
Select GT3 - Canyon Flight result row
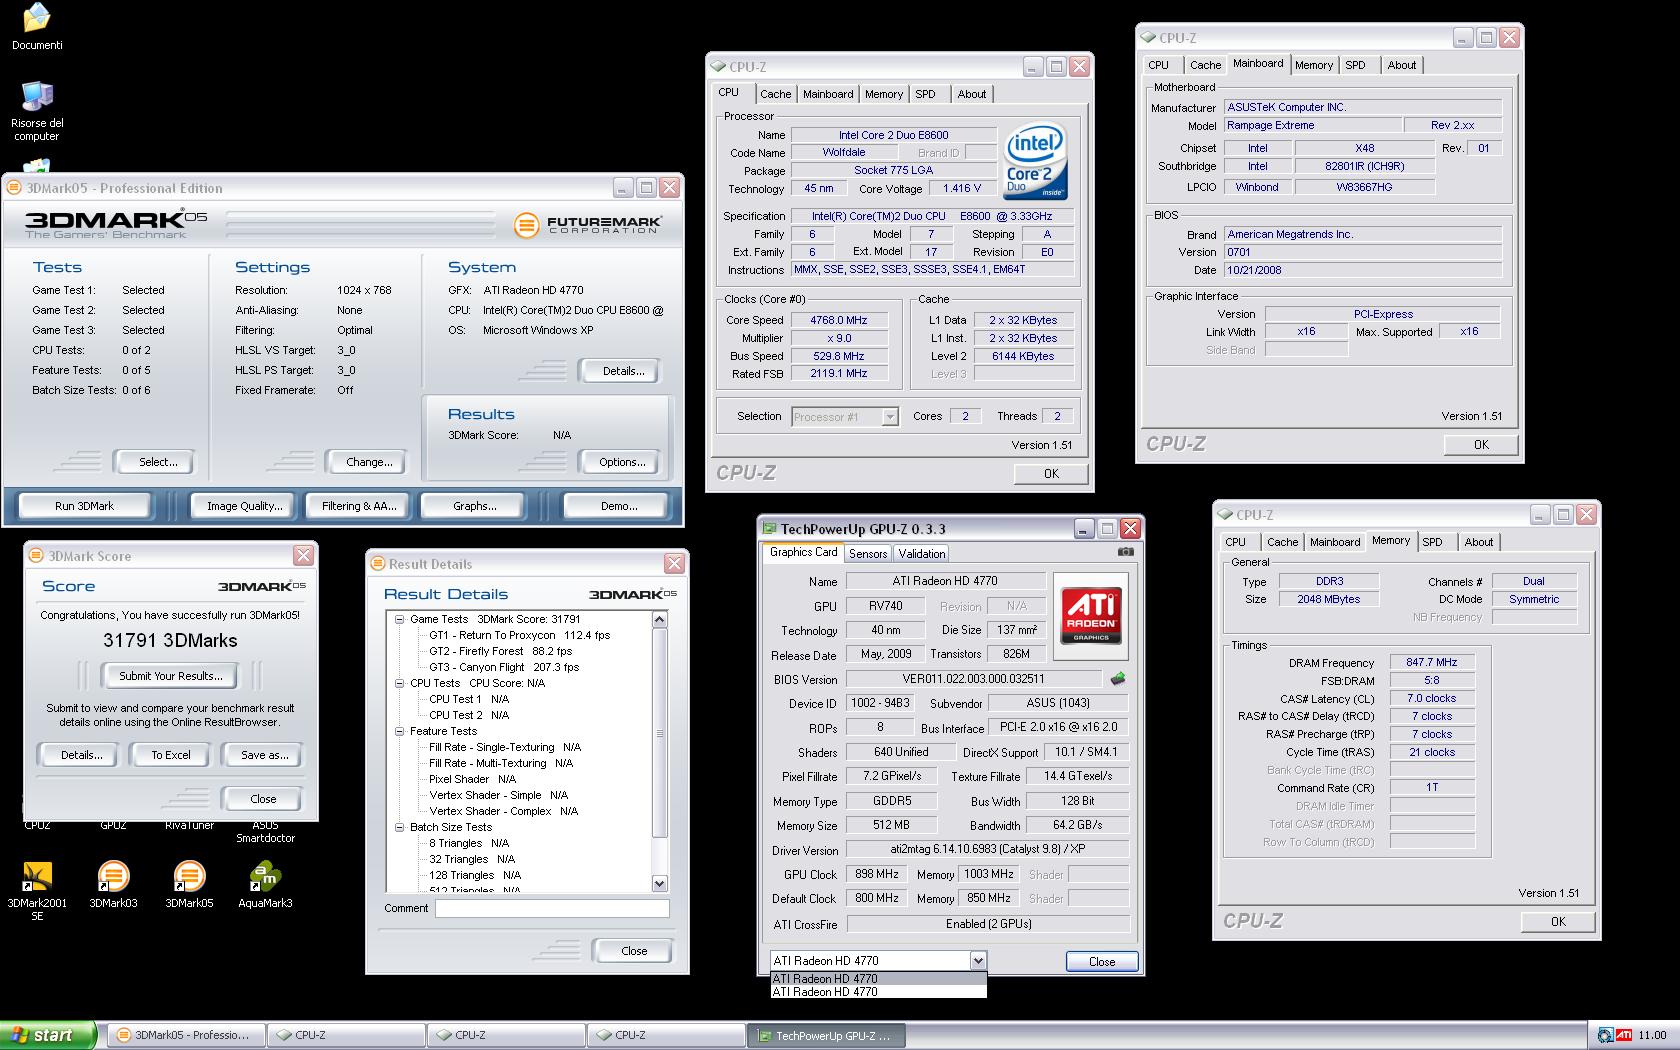click(504, 667)
